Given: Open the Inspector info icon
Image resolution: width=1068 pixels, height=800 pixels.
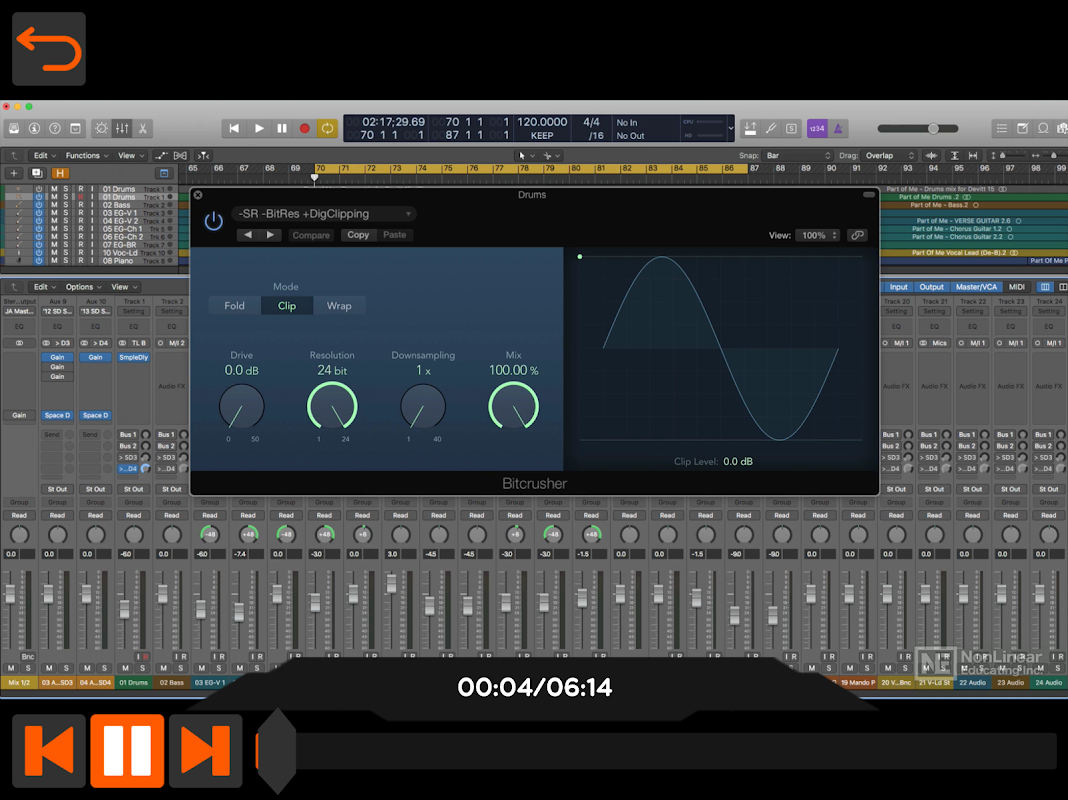Looking at the screenshot, I should [x=34, y=128].
